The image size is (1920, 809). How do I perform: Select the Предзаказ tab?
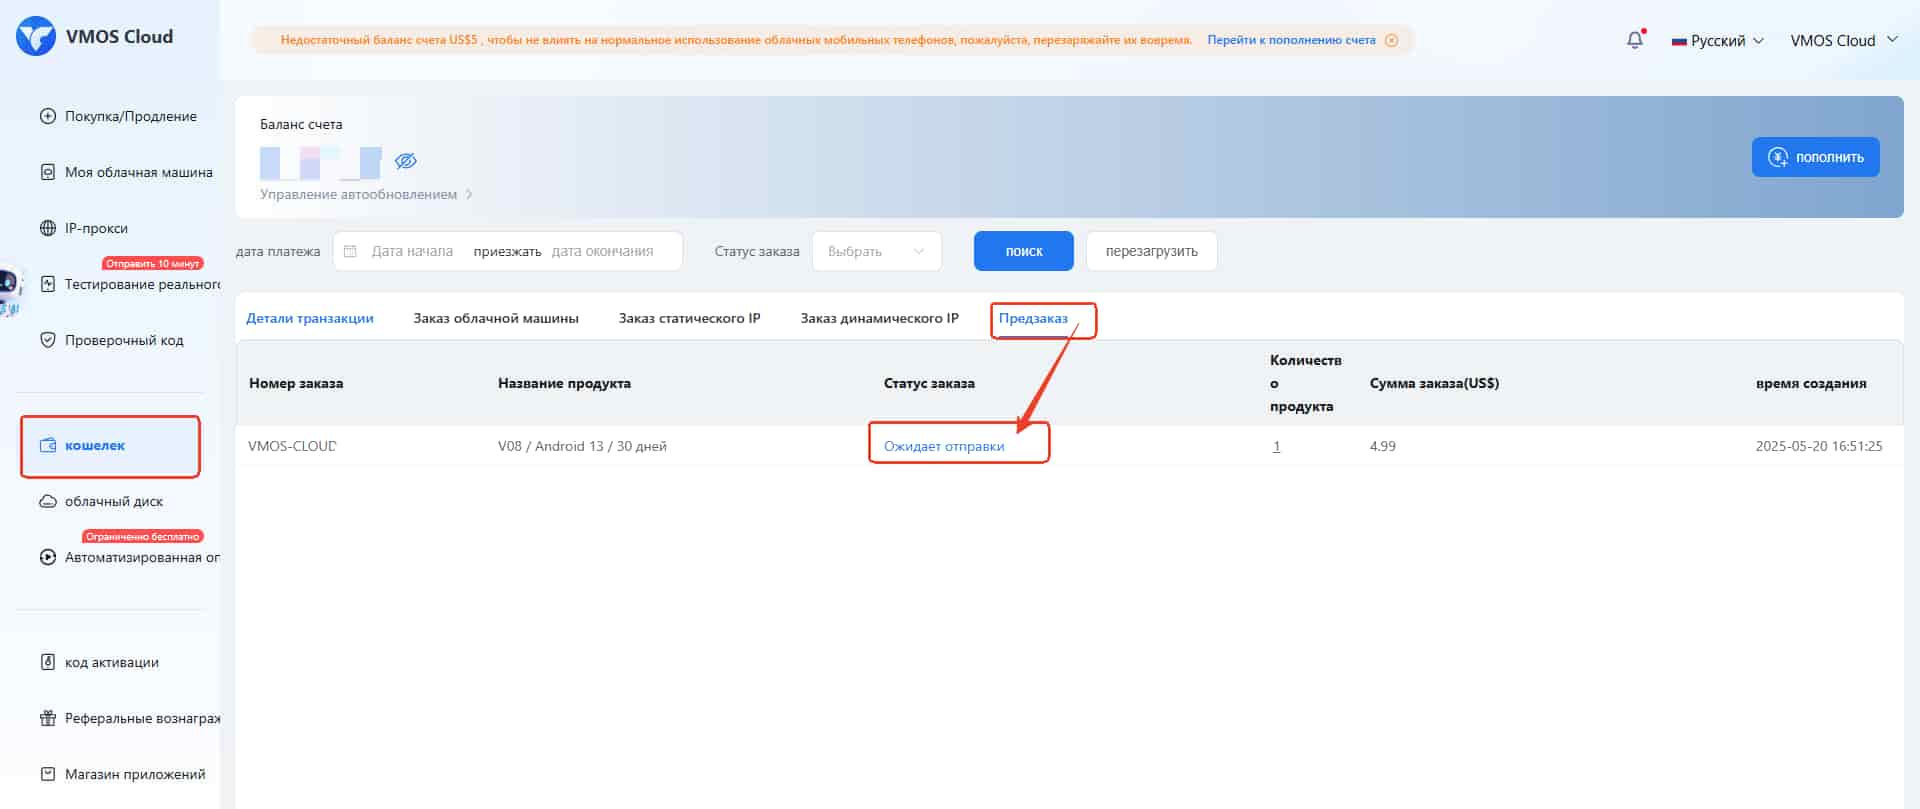click(1033, 318)
